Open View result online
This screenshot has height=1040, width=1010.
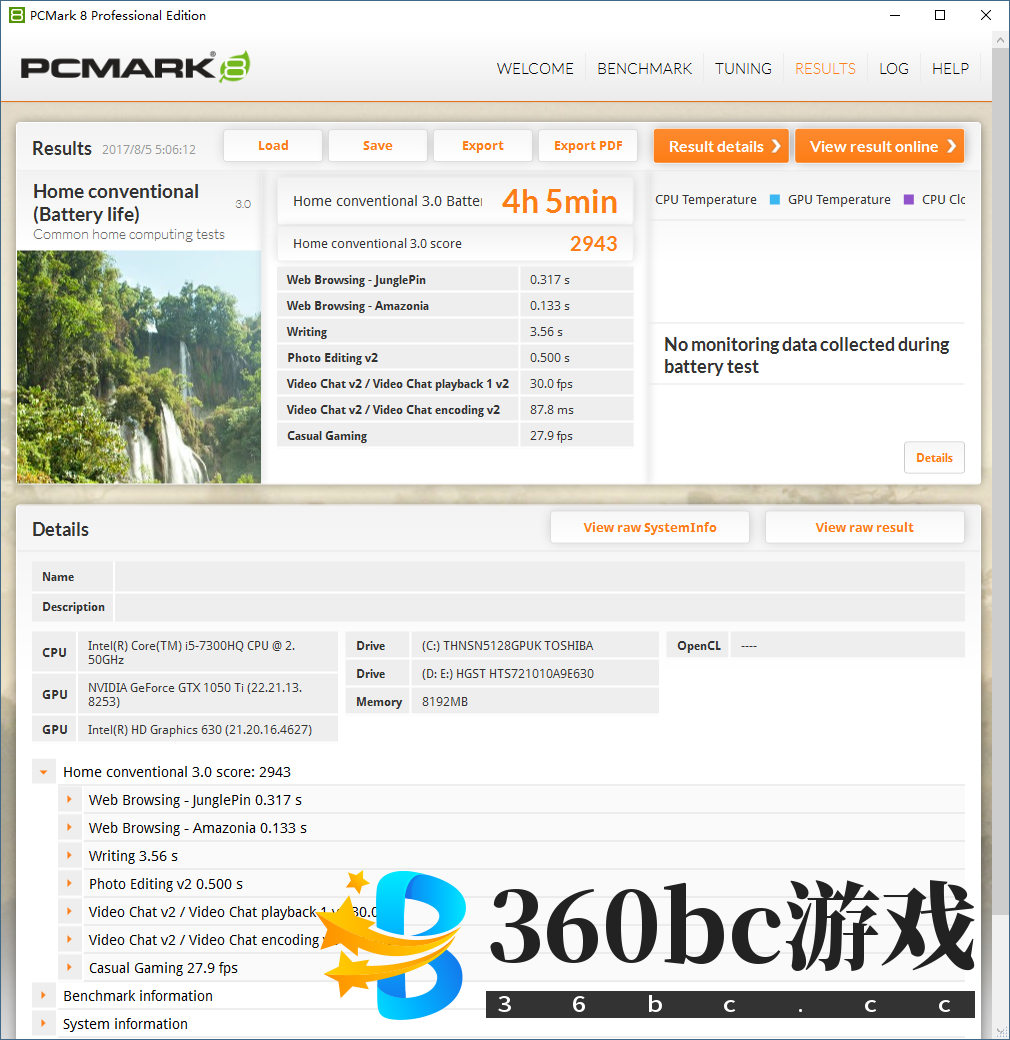pos(879,146)
